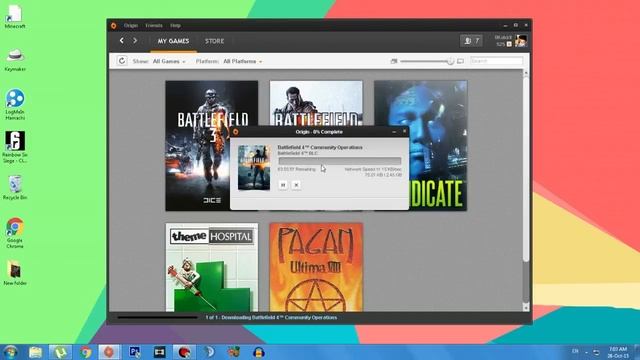
Task: Select the Recycle Bin desktop icon
Action: coord(15,188)
